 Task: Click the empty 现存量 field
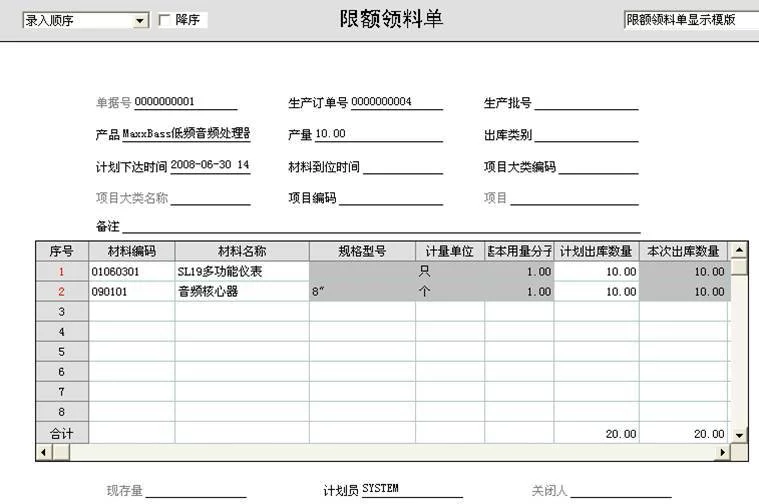click(196, 490)
